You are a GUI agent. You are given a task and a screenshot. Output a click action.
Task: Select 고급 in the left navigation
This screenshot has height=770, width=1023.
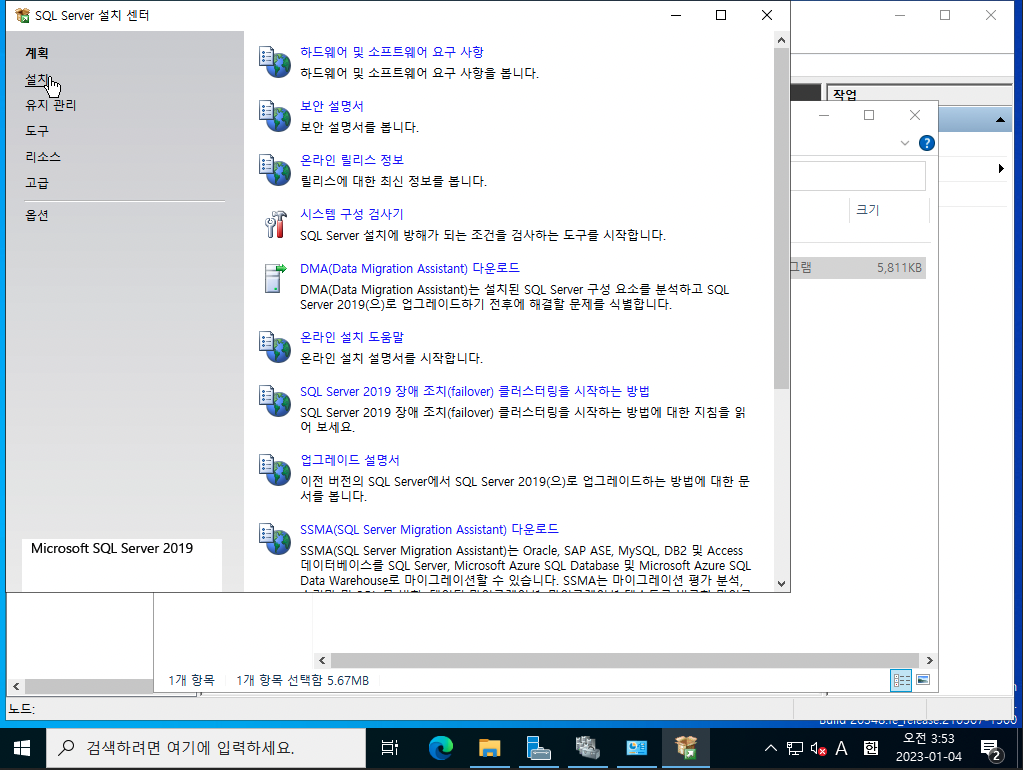[x=37, y=183]
